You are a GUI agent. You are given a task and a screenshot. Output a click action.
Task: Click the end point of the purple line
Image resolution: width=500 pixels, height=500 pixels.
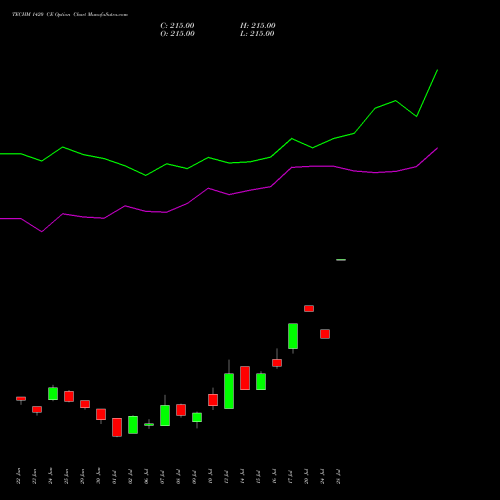(437, 148)
